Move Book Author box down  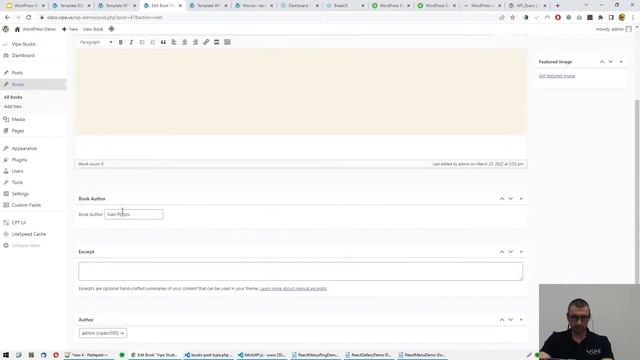(511, 199)
